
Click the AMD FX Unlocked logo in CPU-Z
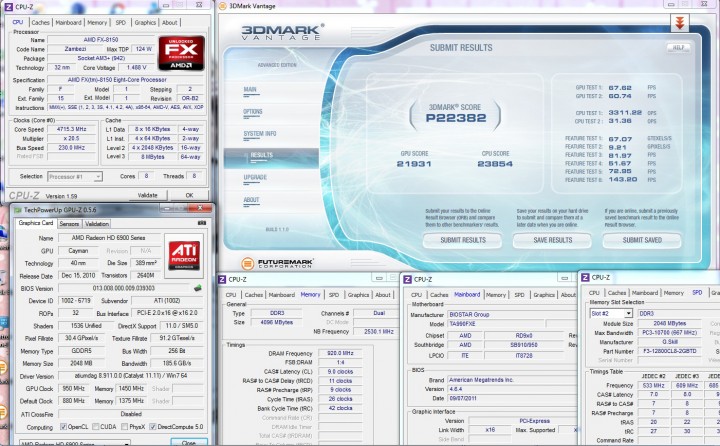[181, 53]
